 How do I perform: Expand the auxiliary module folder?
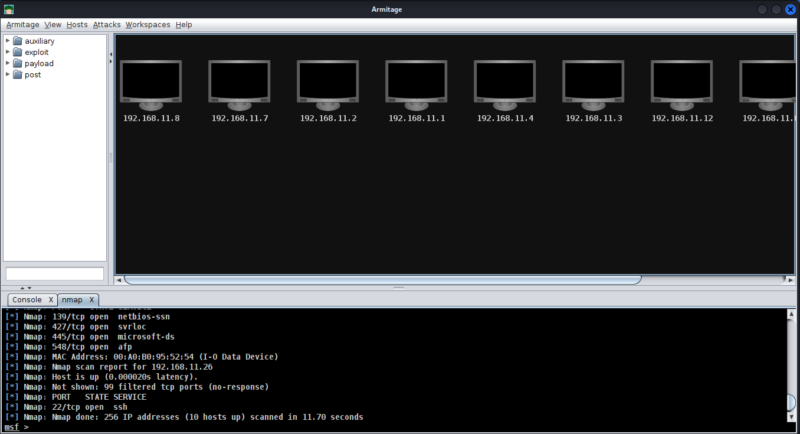point(8,41)
